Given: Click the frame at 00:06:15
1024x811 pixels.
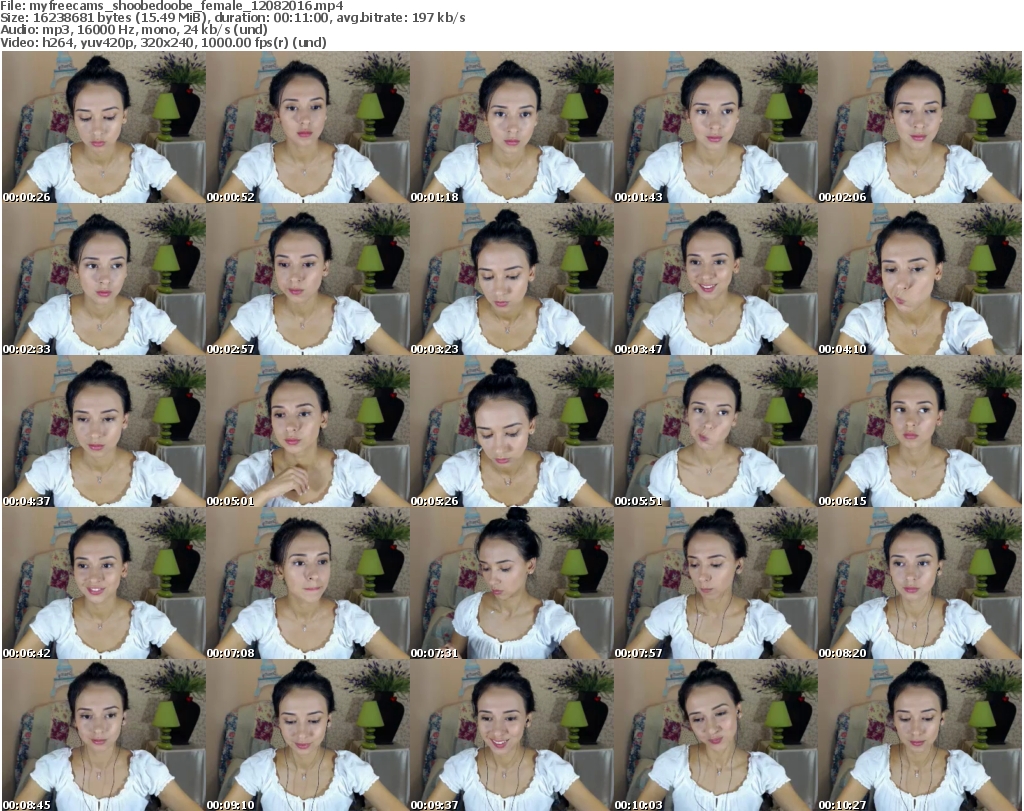Looking at the screenshot, I should (x=920, y=432).
